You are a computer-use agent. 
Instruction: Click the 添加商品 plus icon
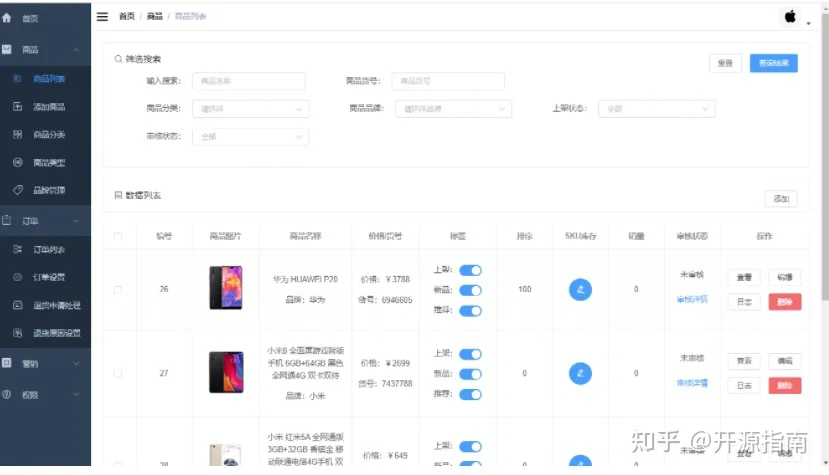tap(17, 106)
